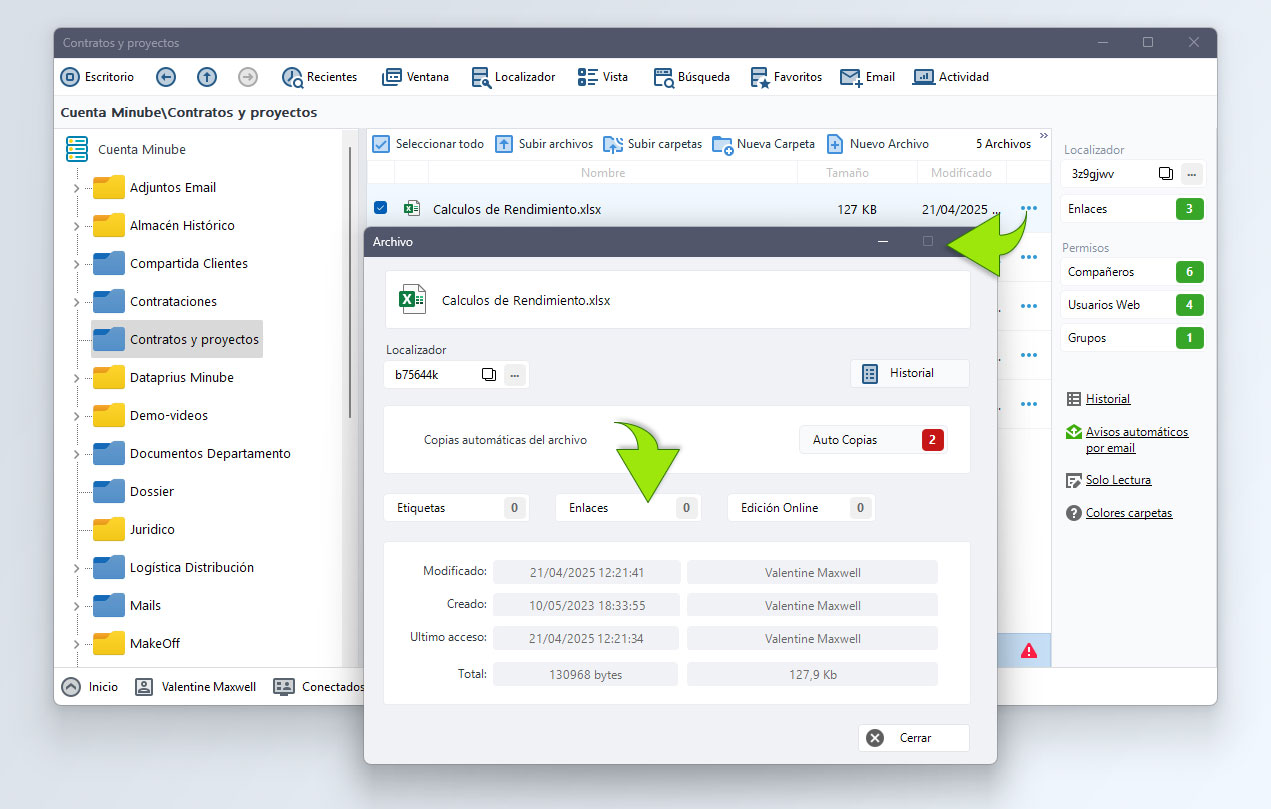Tick the Seleccionar todo checkbox
This screenshot has width=1271, height=809.
pyautogui.click(x=381, y=144)
